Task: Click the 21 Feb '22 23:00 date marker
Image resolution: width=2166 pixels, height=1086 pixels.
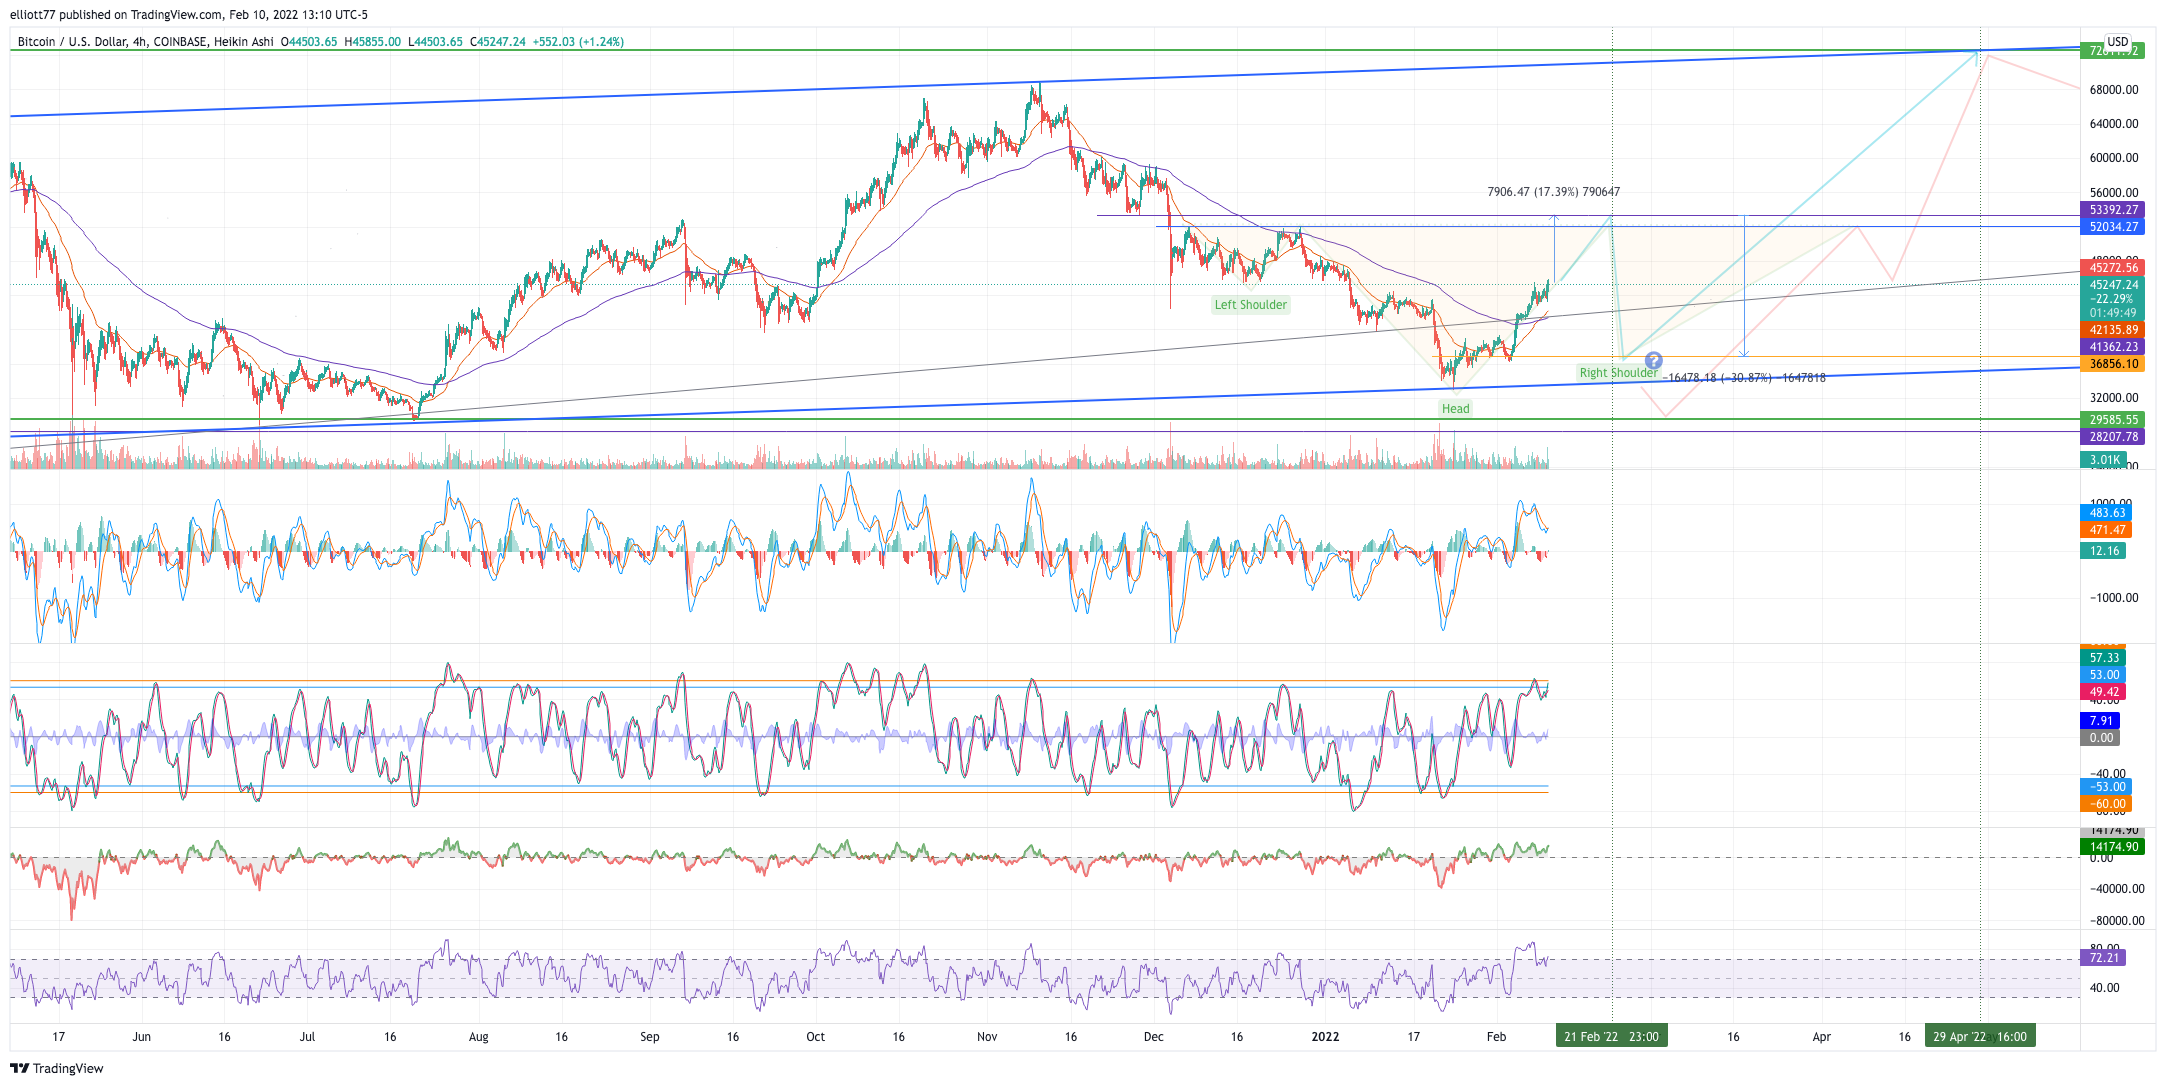Action: (1611, 1037)
